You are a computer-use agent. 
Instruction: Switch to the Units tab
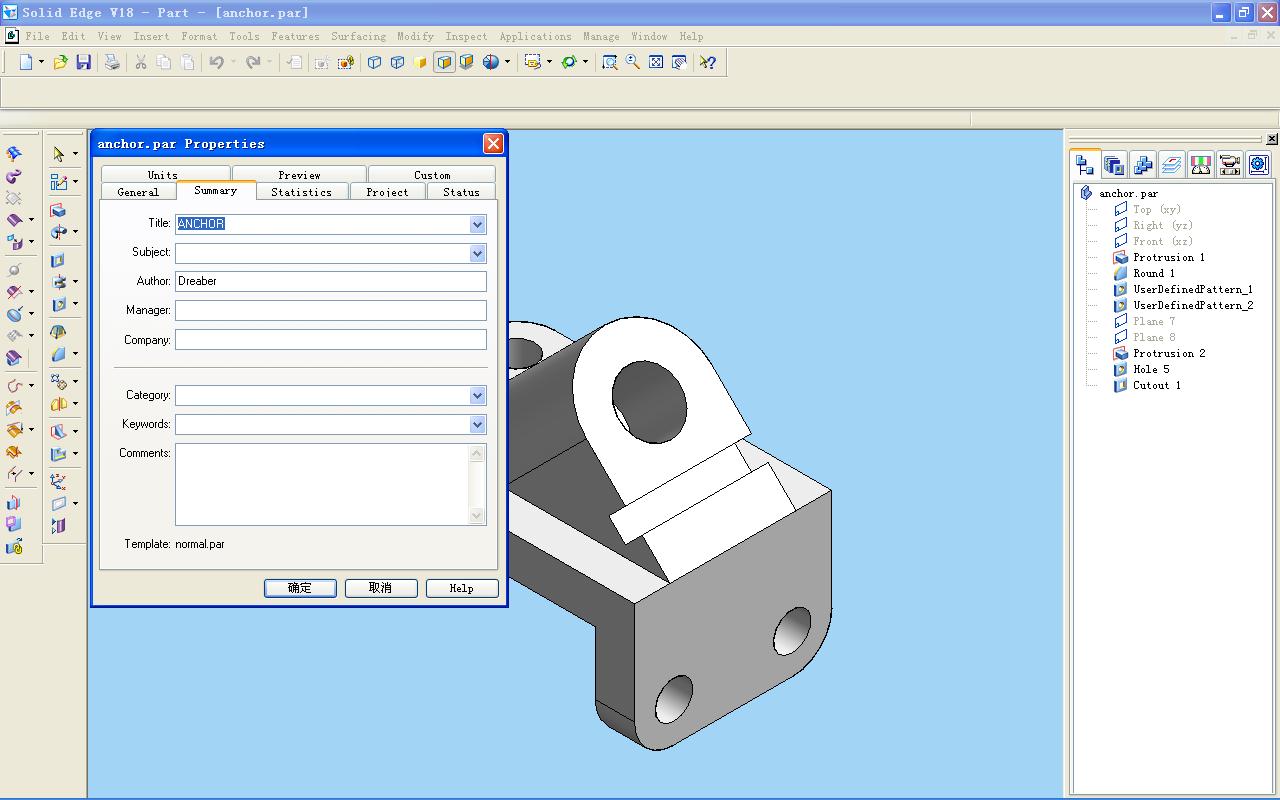[163, 174]
